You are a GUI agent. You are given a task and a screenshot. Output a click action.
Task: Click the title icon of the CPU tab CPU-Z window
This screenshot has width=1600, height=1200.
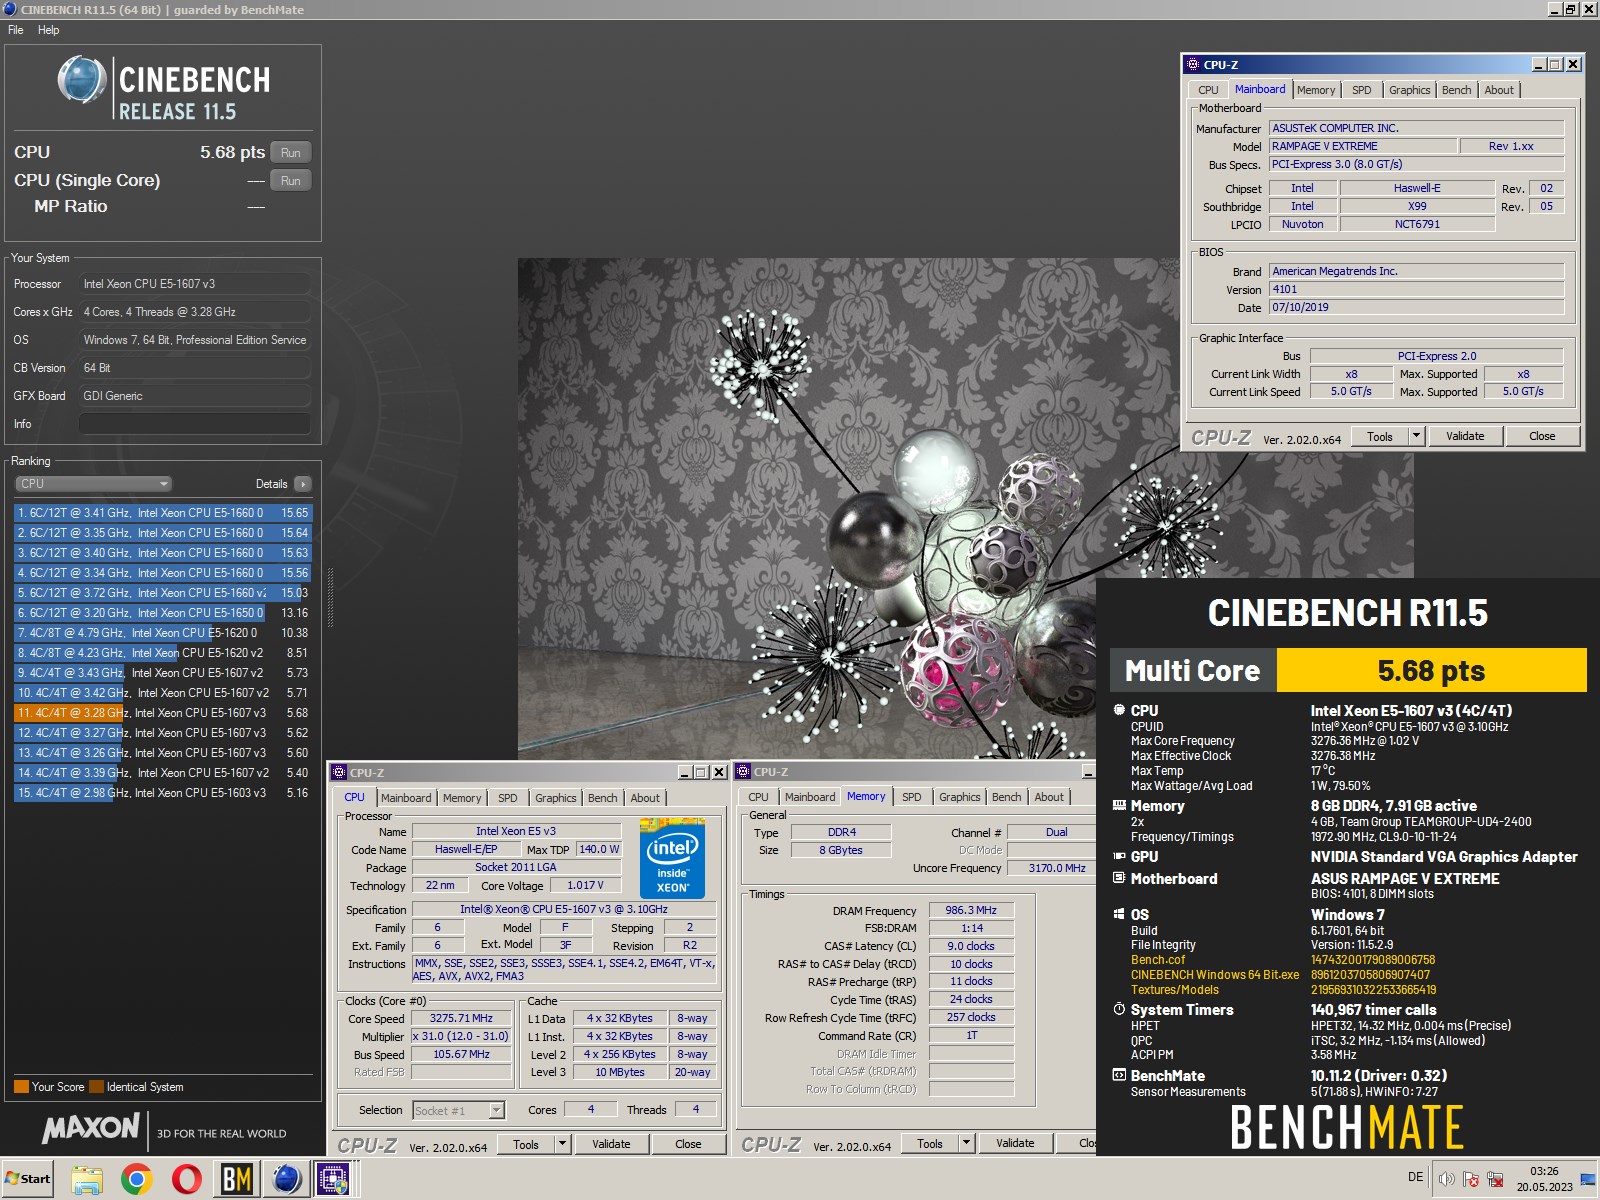[339, 772]
